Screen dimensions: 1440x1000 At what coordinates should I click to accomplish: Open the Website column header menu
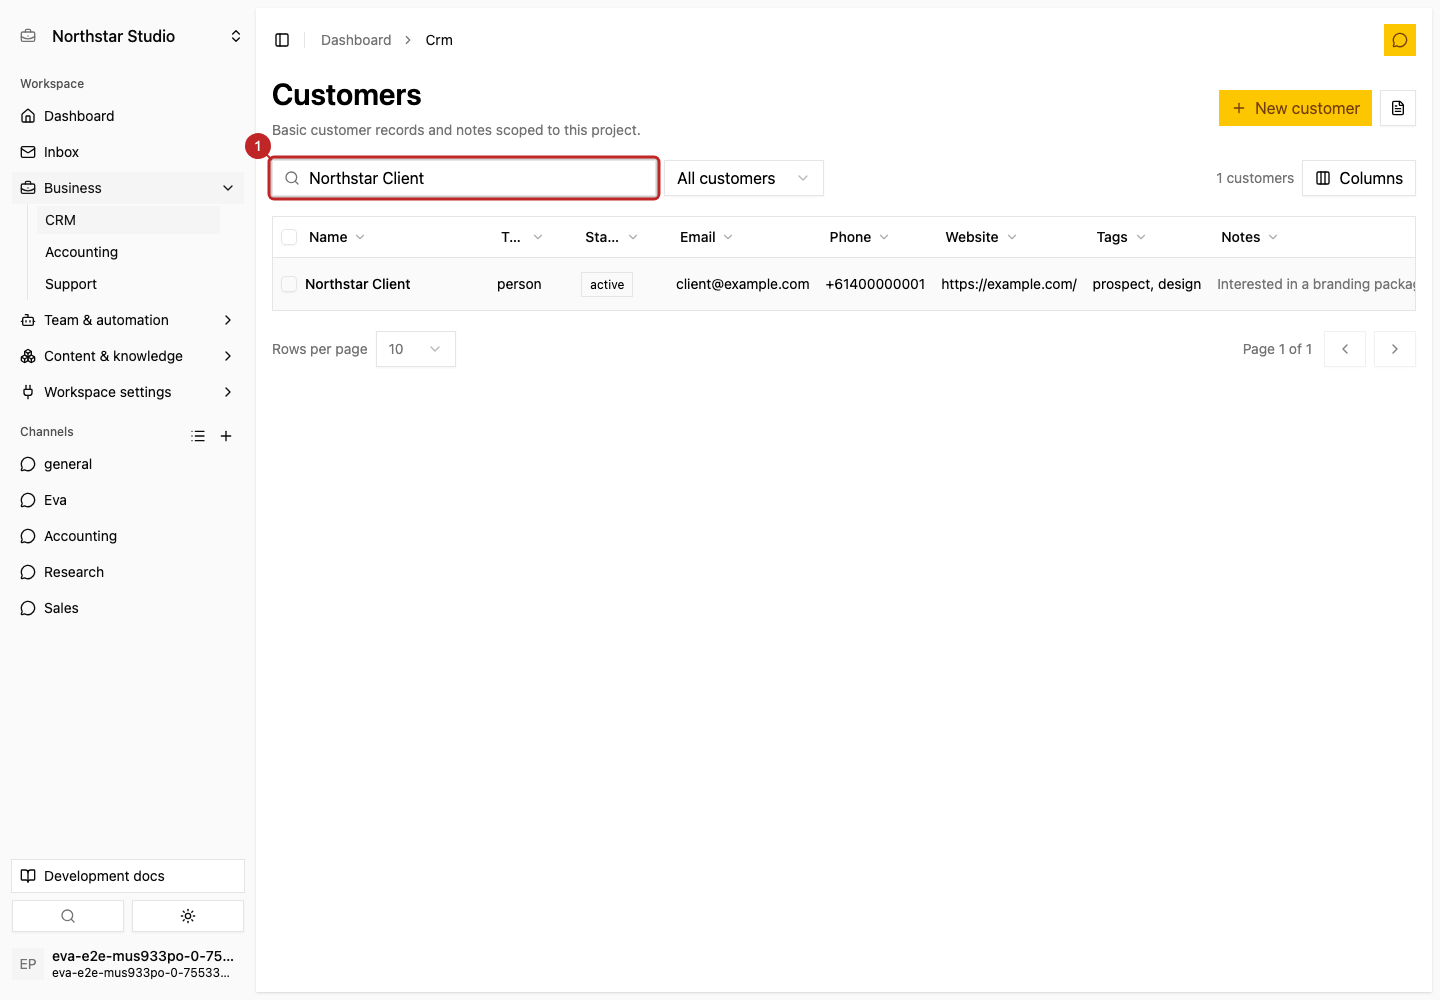pos(981,237)
